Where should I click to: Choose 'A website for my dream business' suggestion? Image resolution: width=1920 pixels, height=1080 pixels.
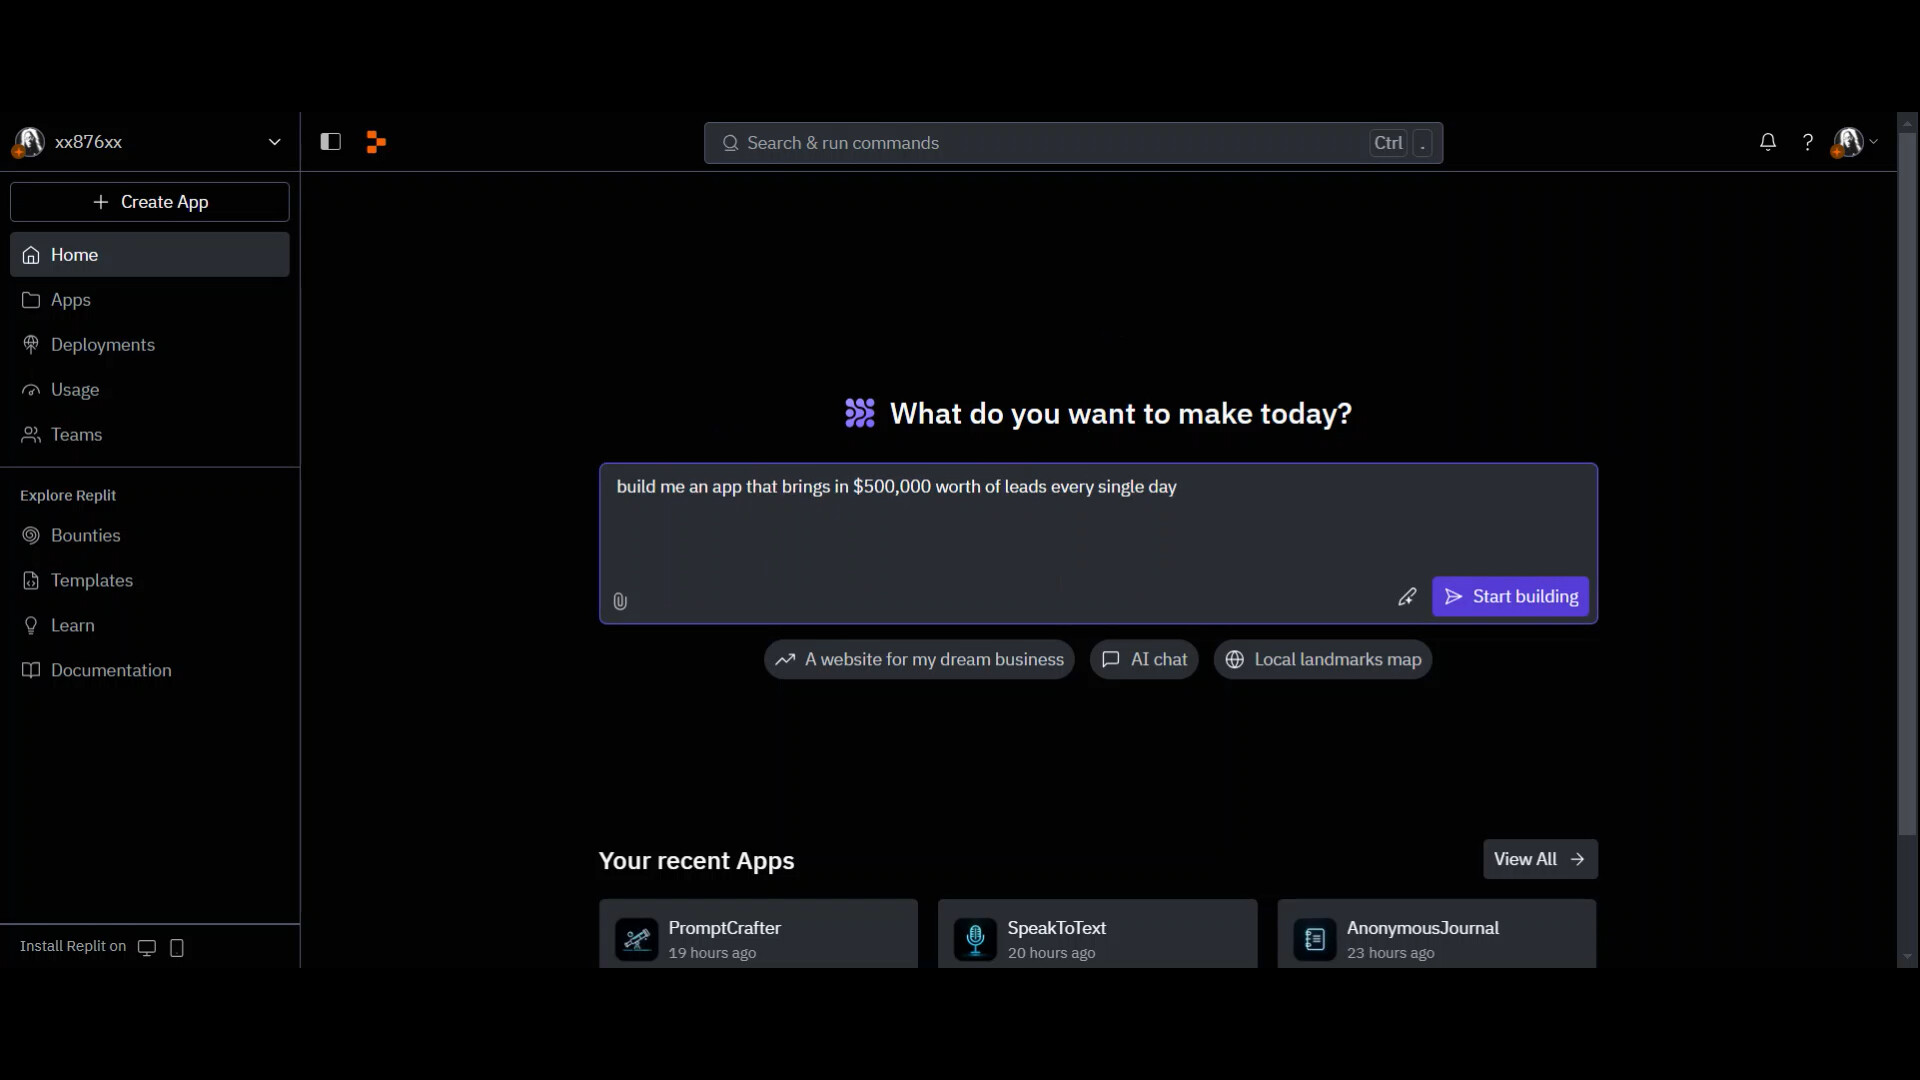click(x=919, y=660)
